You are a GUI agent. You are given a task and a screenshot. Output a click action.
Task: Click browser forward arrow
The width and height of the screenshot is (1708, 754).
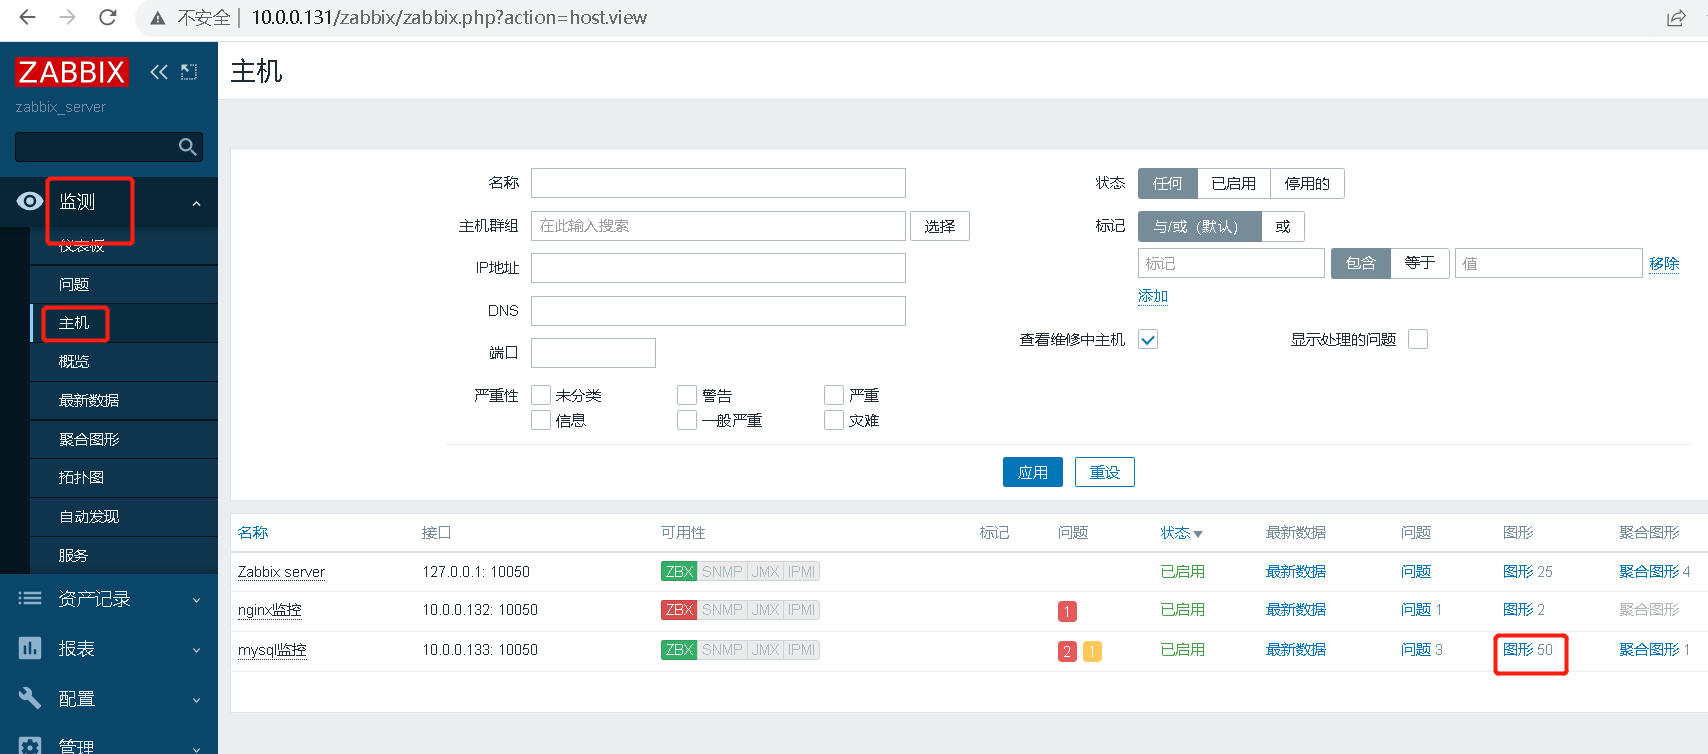(67, 17)
